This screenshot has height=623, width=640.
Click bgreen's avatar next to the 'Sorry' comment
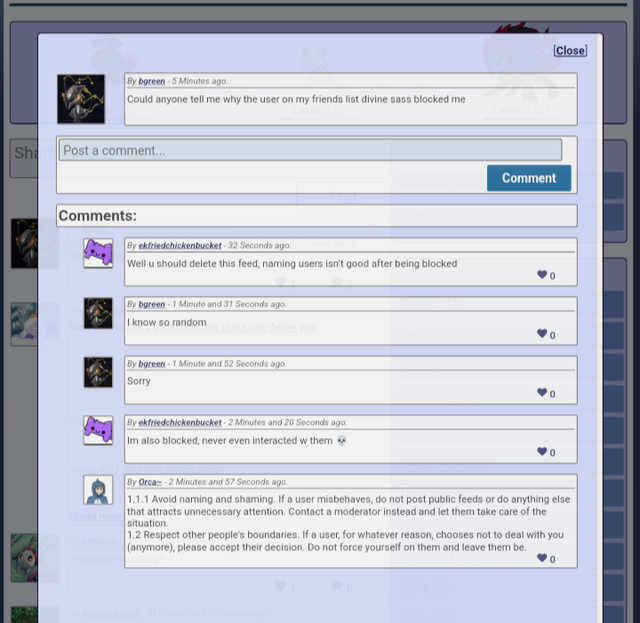pos(98,372)
